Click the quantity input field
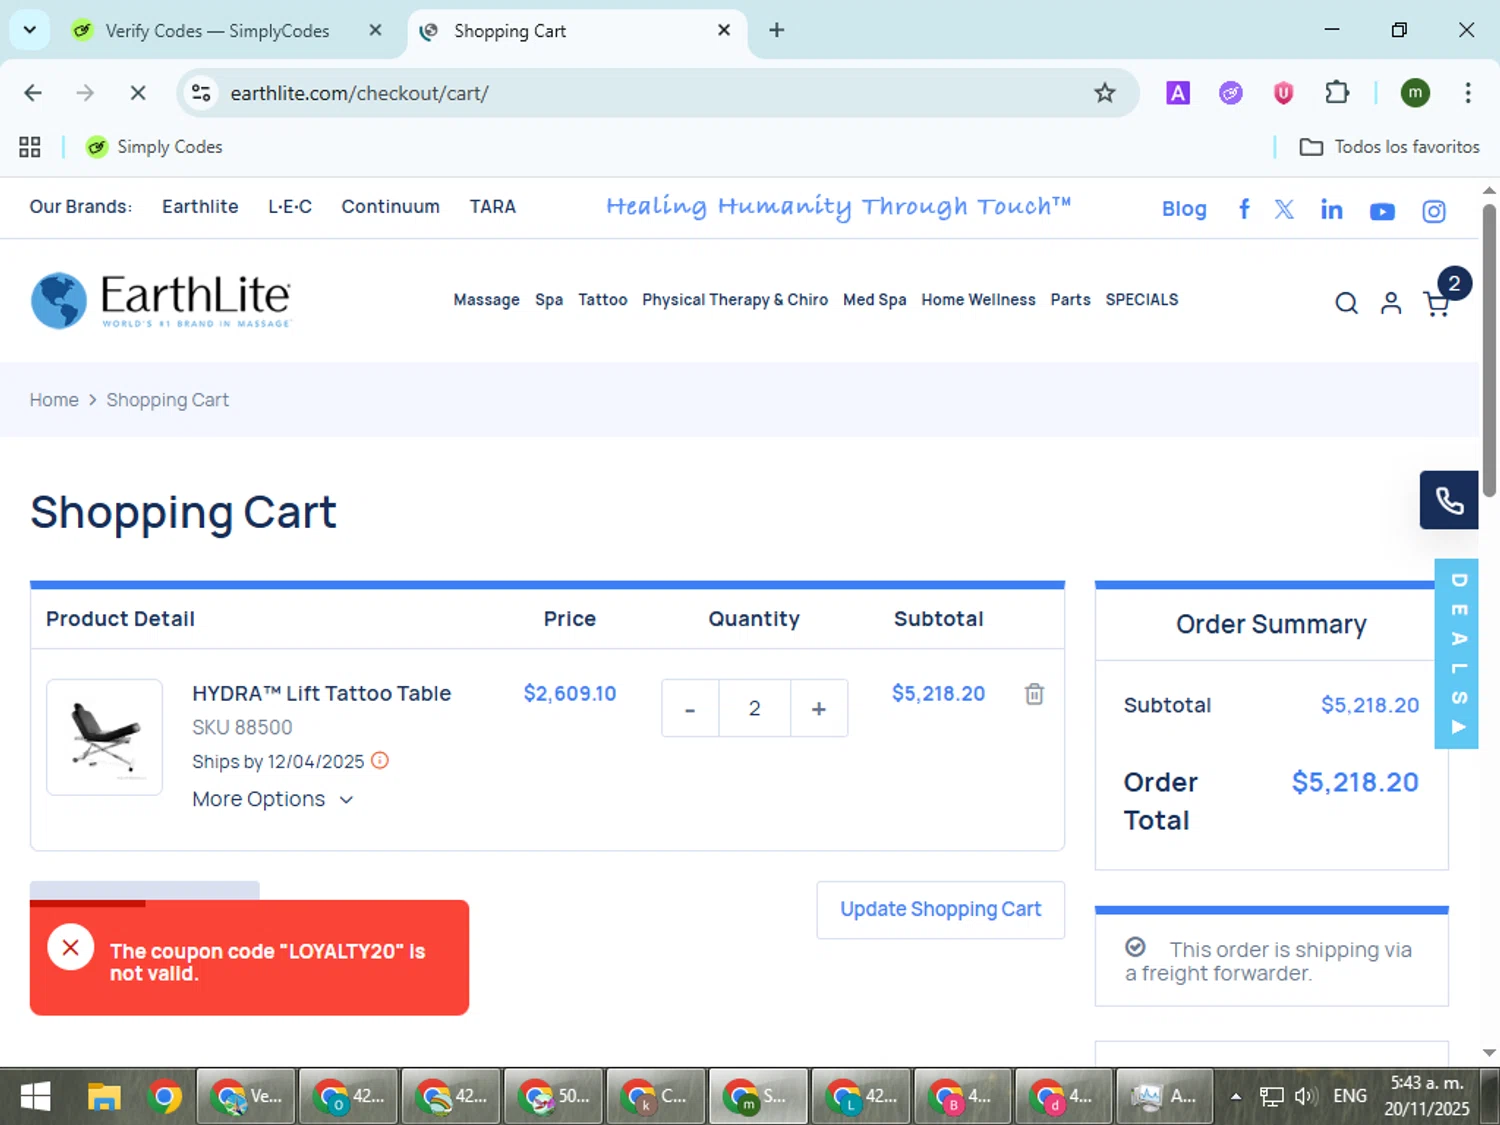This screenshot has width=1500, height=1125. pos(755,708)
